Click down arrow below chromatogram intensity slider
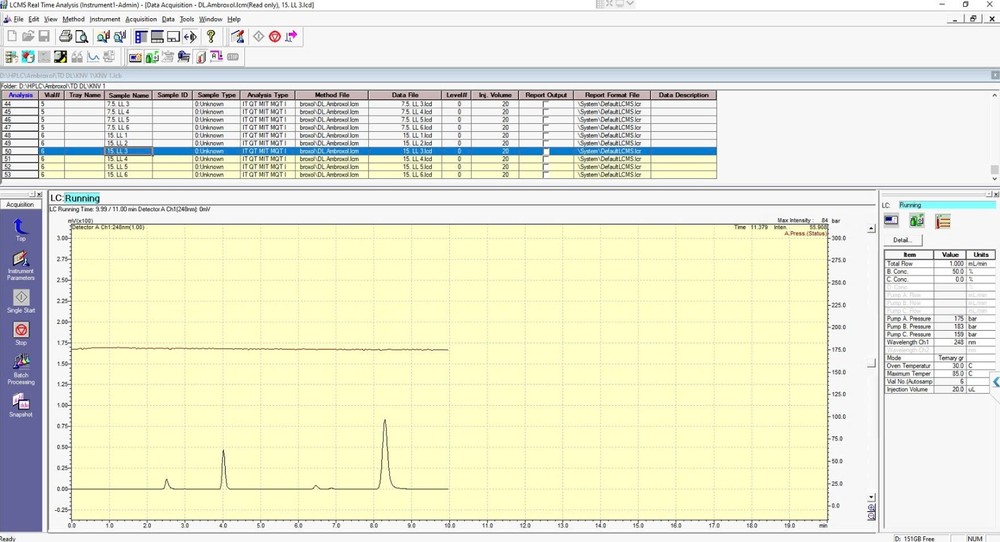 pyautogui.click(x=871, y=497)
